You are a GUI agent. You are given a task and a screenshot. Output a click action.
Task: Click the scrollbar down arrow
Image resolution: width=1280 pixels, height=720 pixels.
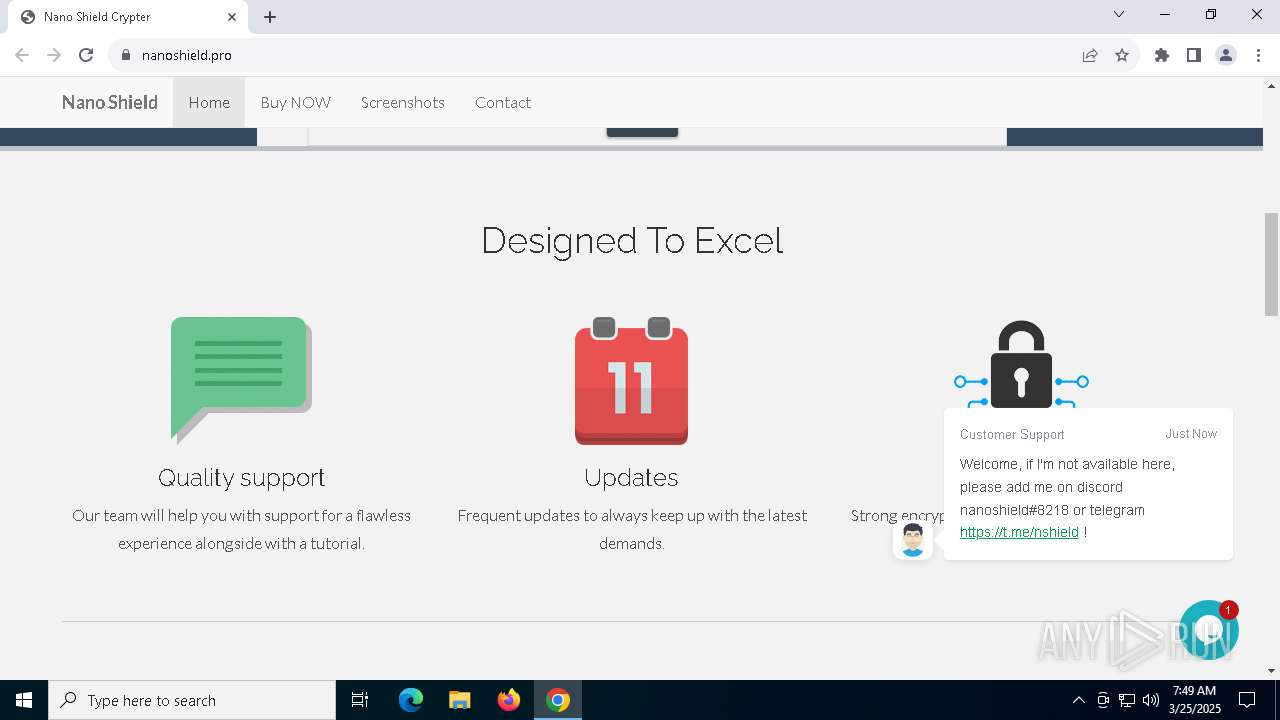point(1271,671)
